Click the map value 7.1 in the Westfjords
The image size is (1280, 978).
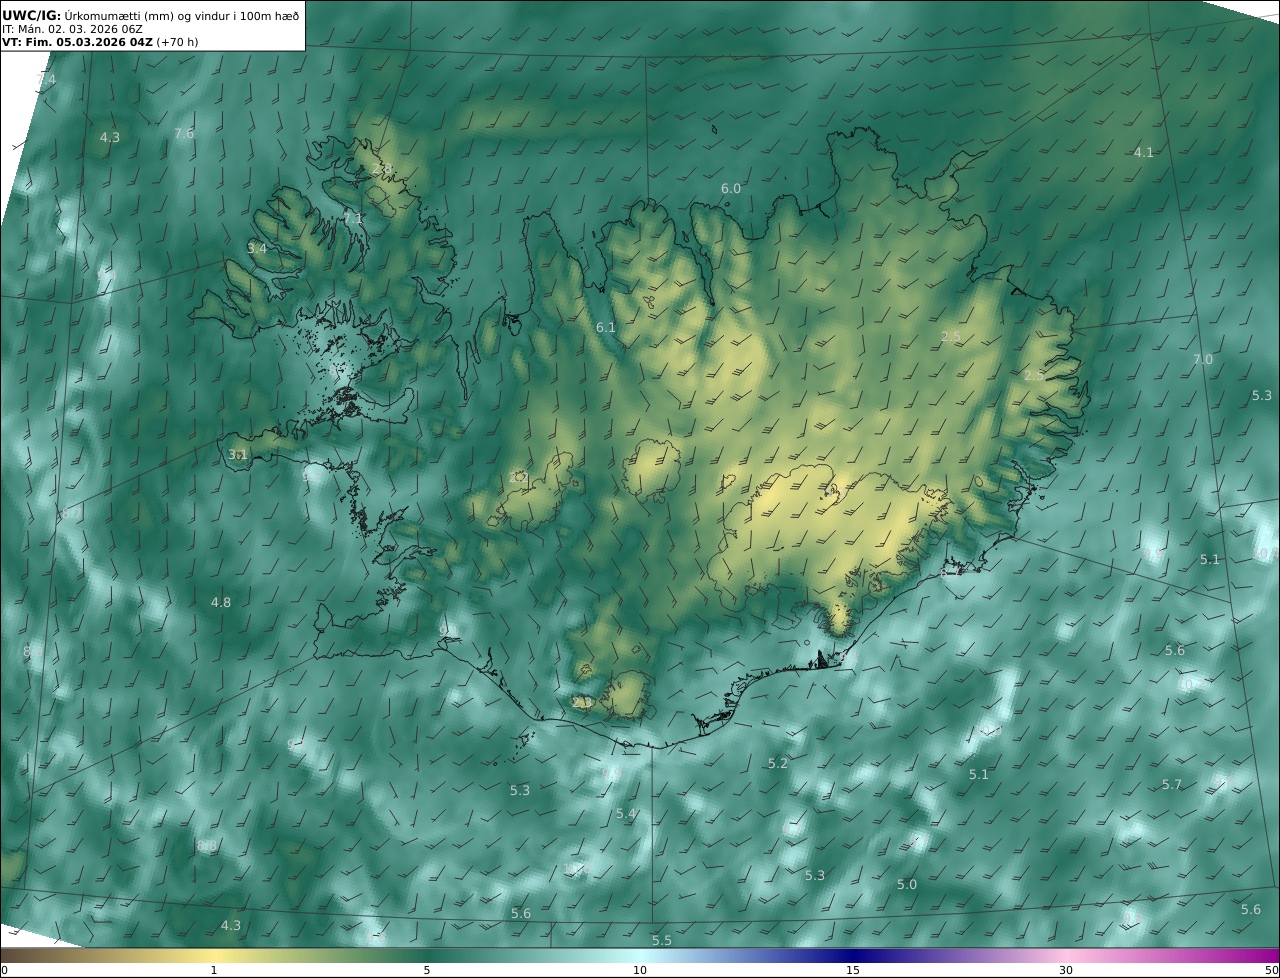352,218
